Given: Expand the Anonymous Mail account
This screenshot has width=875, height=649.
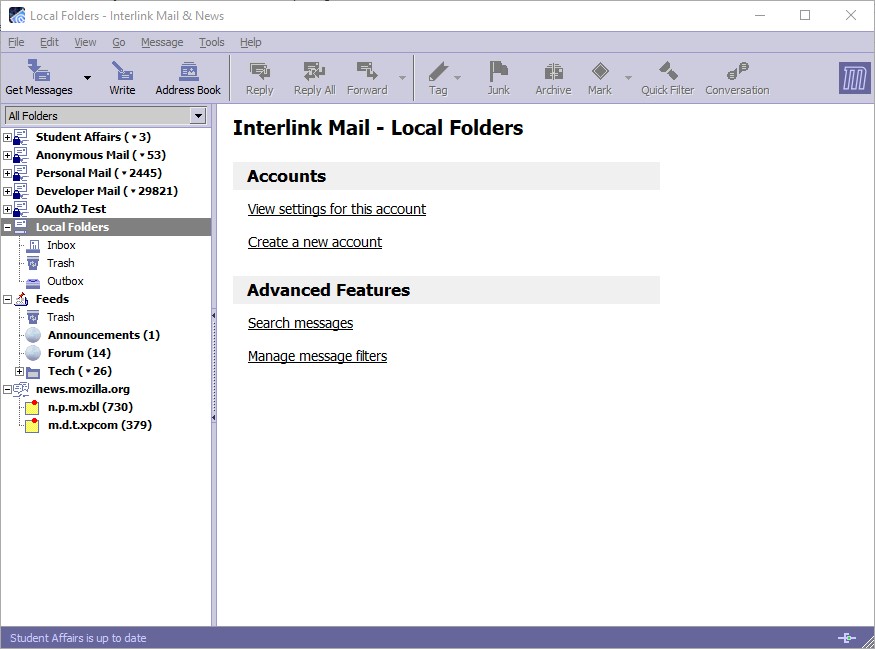Looking at the screenshot, I should (x=7, y=155).
